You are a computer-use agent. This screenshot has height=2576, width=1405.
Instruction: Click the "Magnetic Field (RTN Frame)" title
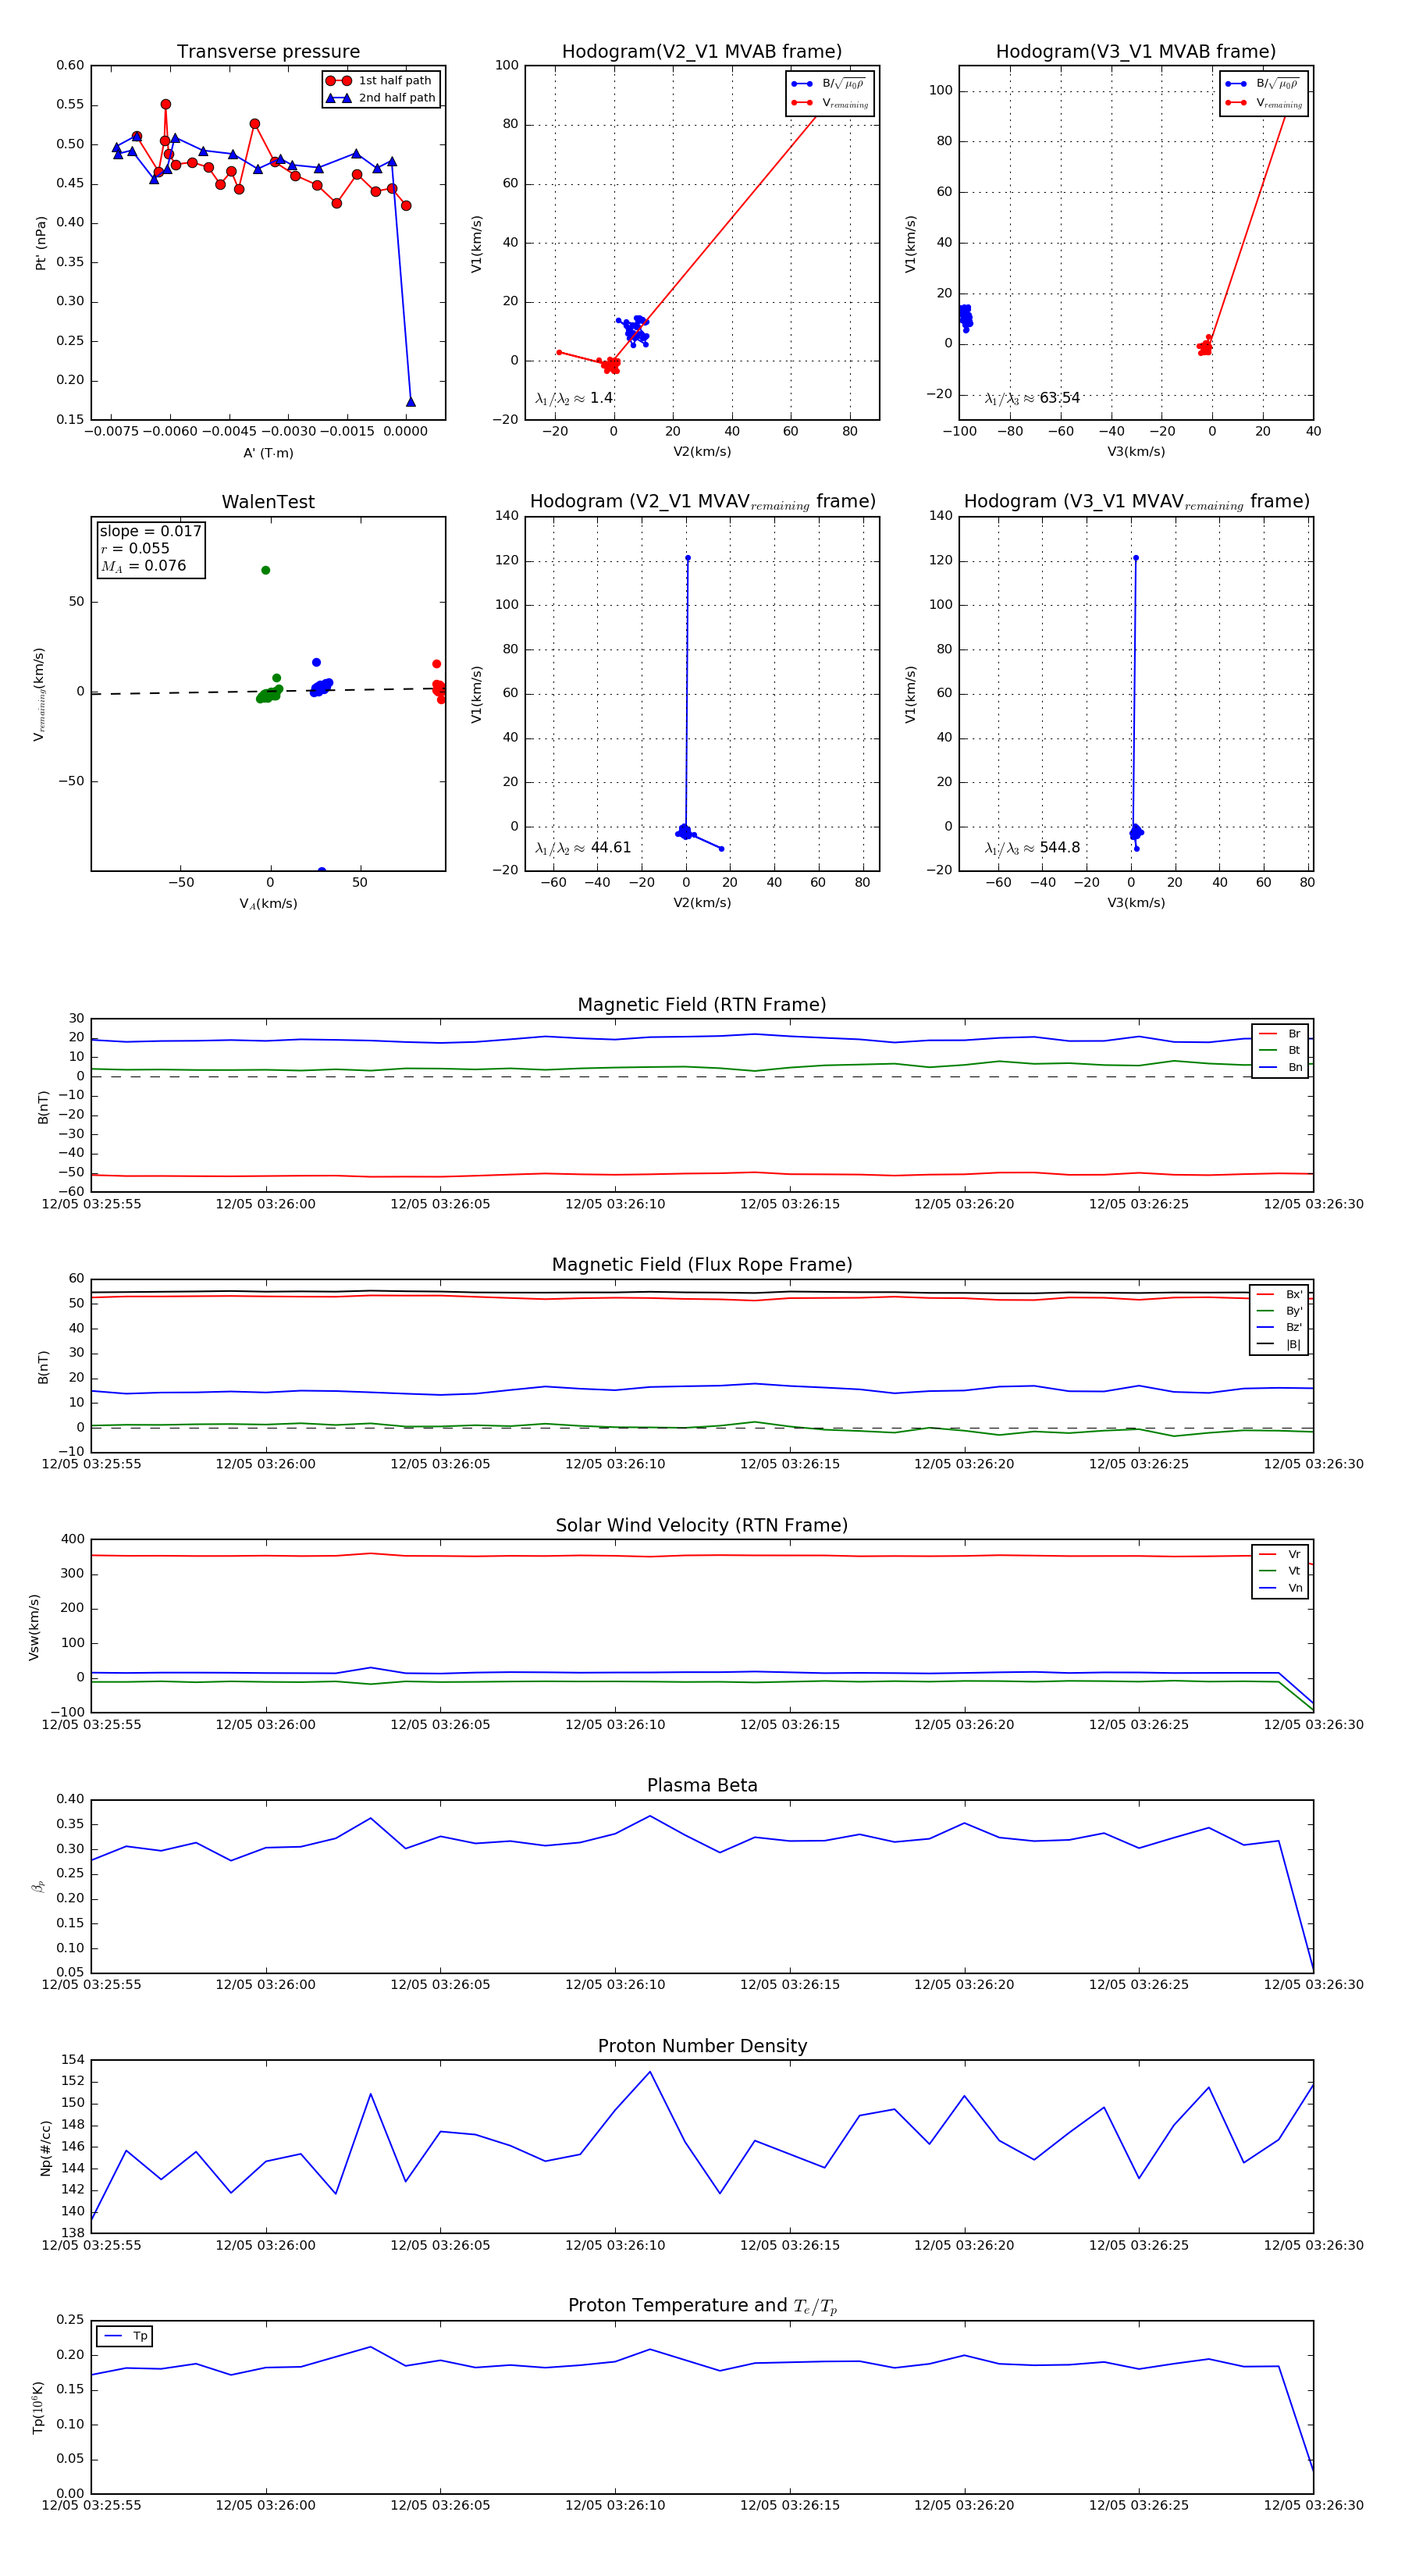coord(702,1005)
